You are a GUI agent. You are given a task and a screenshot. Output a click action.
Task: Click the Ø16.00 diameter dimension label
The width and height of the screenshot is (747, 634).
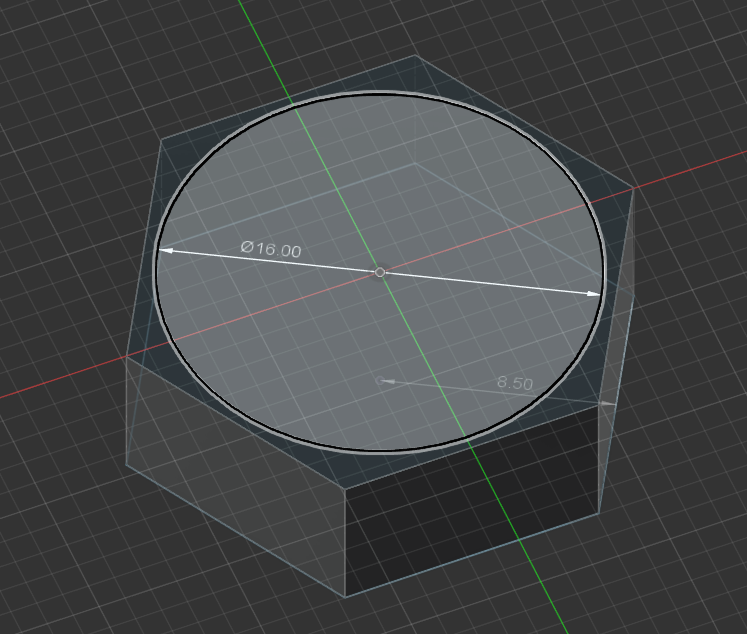click(x=271, y=249)
